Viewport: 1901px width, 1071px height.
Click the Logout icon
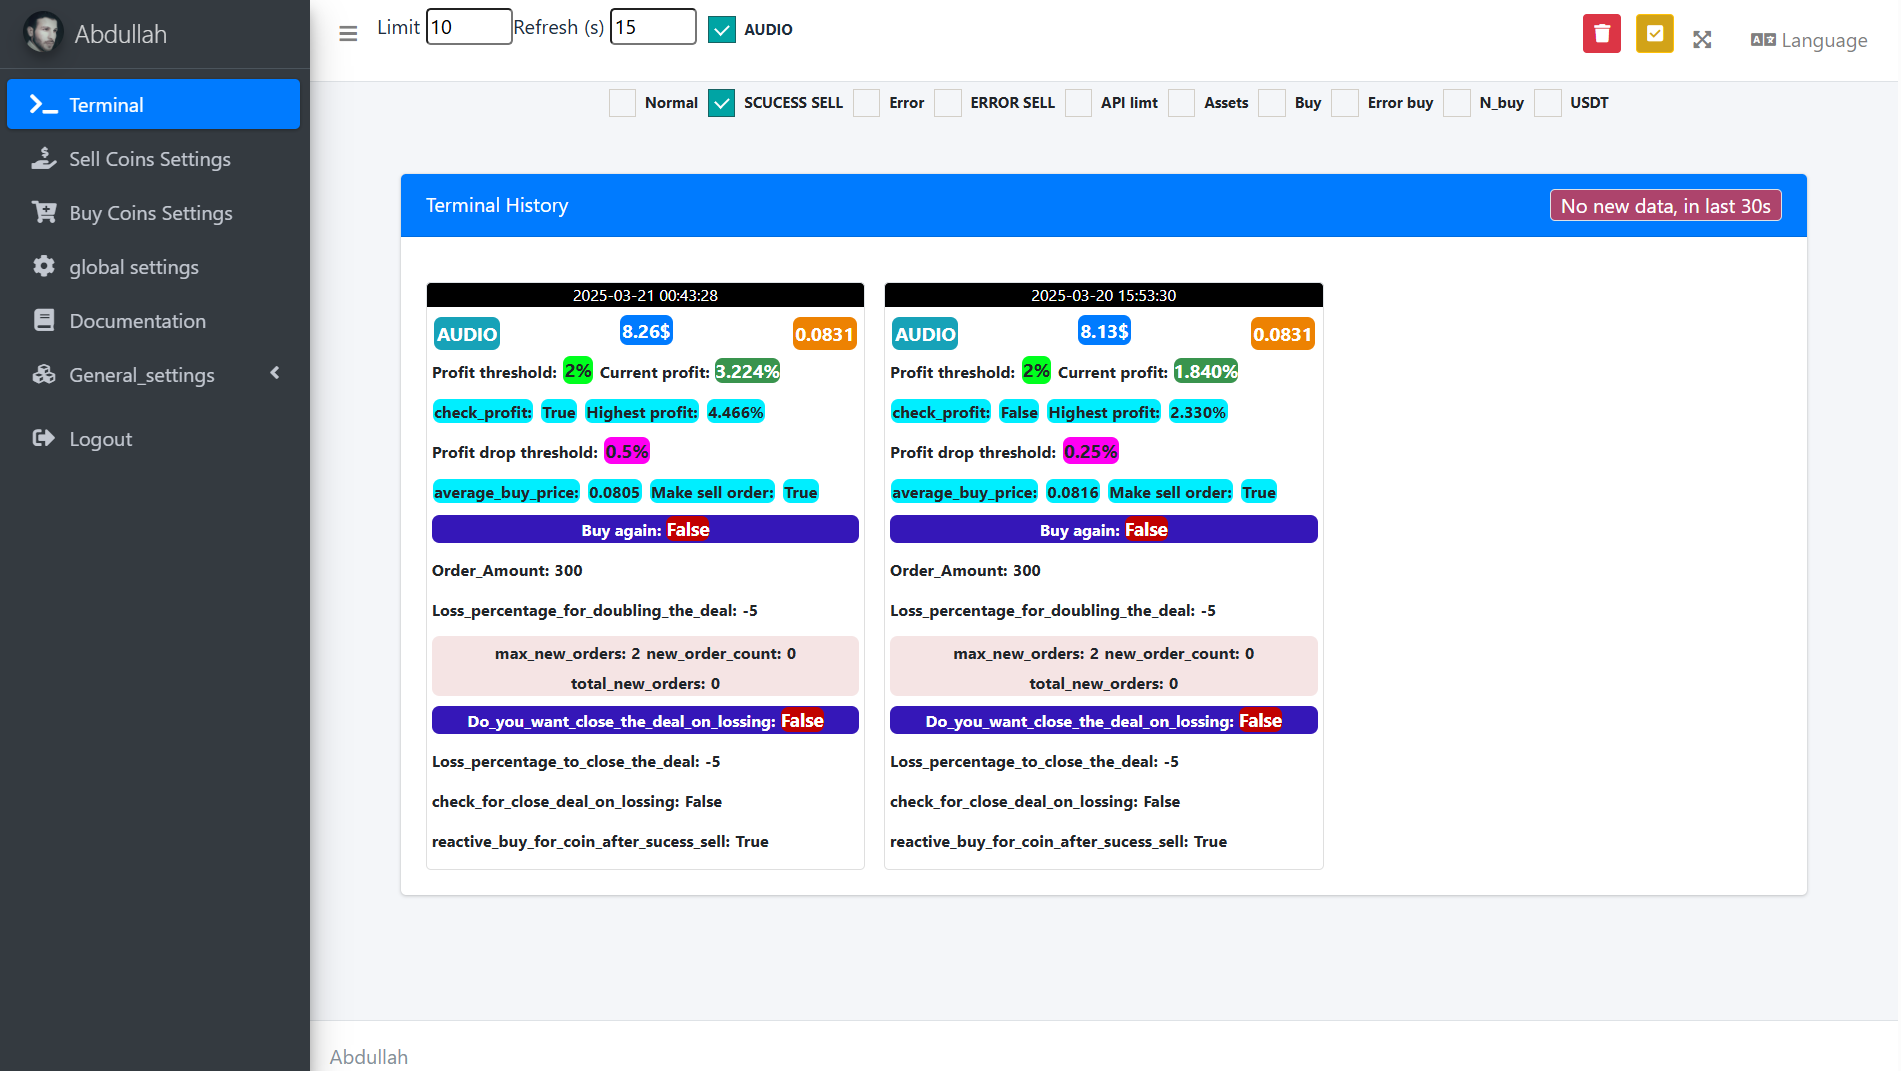(100, 438)
